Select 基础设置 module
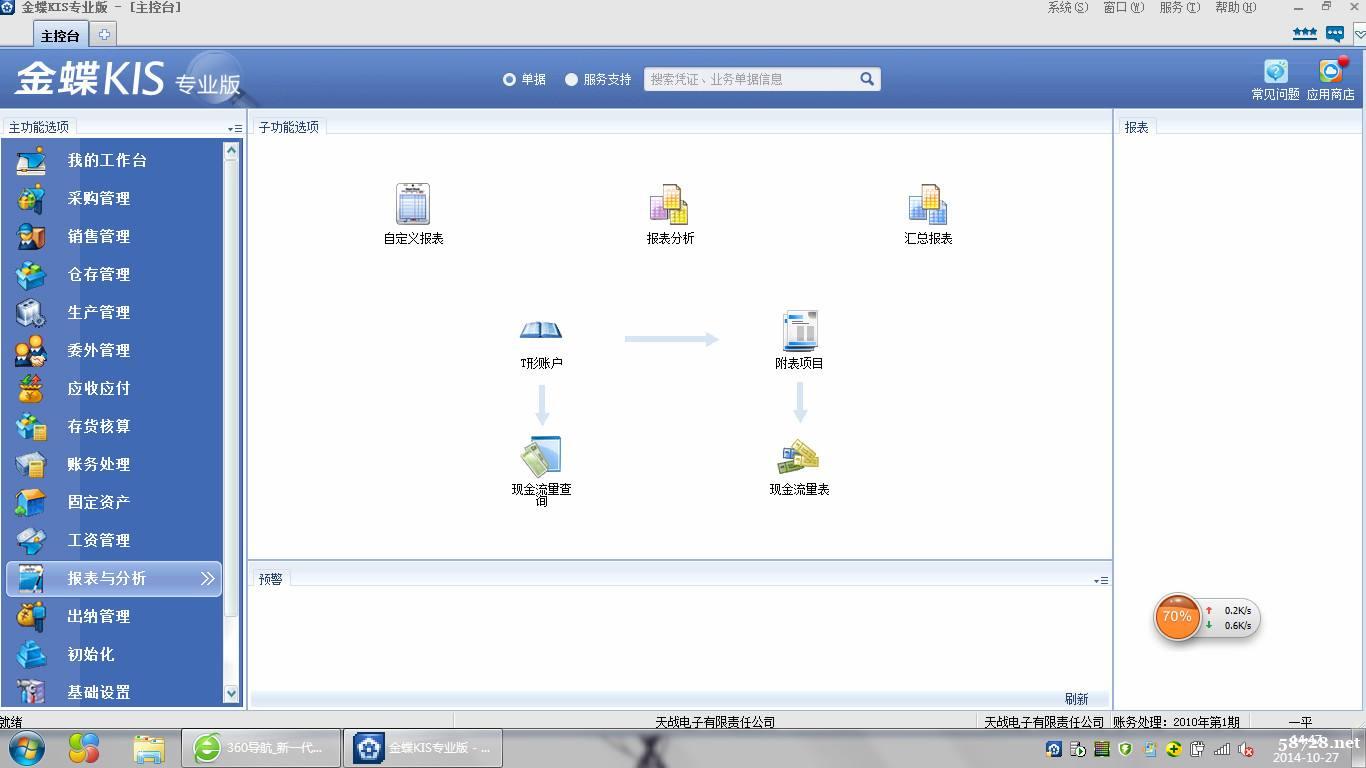This screenshot has width=1366, height=768. pyautogui.click(x=99, y=692)
